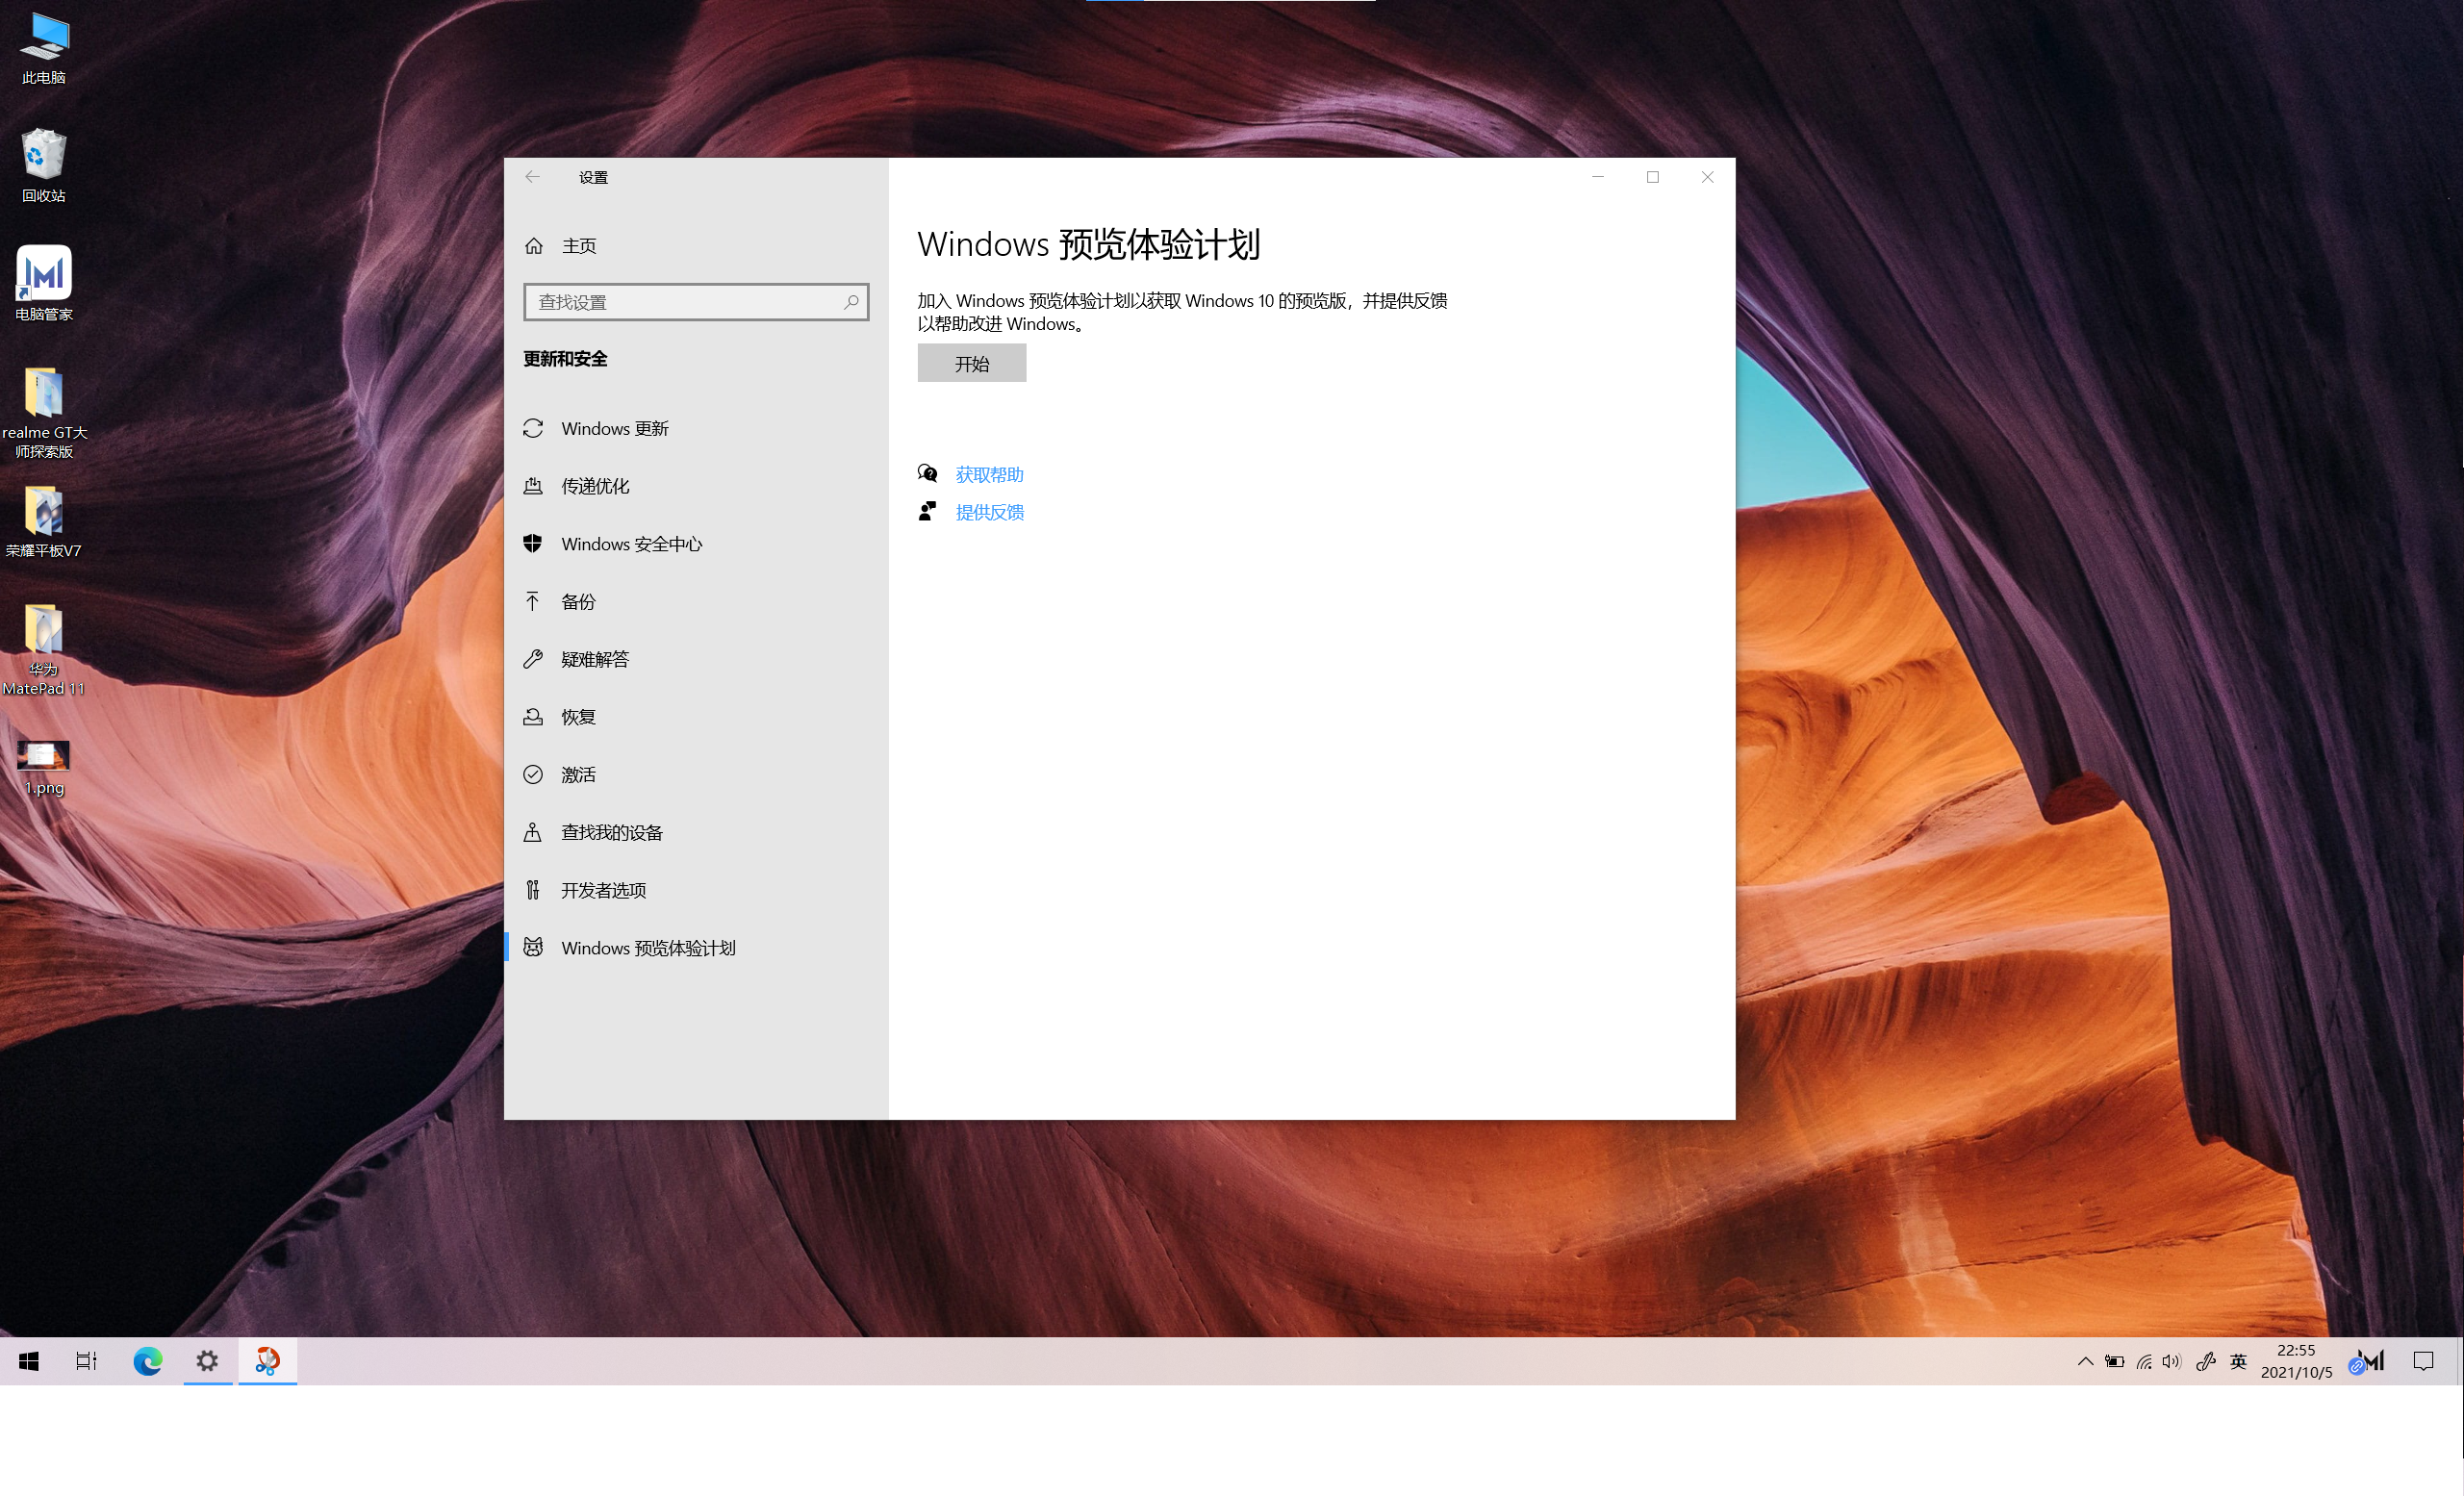2464x1496 pixels.
Task: Click the Wi-Fi network tray icon
Action: pyautogui.click(x=2144, y=1361)
